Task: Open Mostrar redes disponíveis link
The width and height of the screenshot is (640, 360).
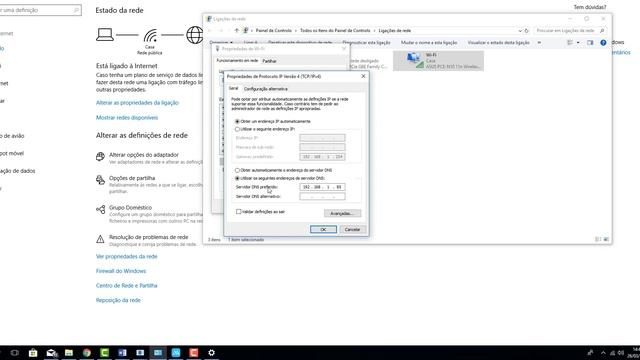Action: [x=127, y=118]
